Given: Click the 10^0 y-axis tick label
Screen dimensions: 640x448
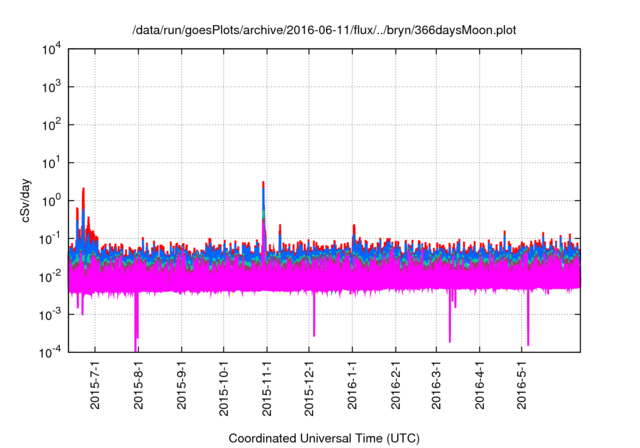Looking at the screenshot, I should (x=51, y=200).
